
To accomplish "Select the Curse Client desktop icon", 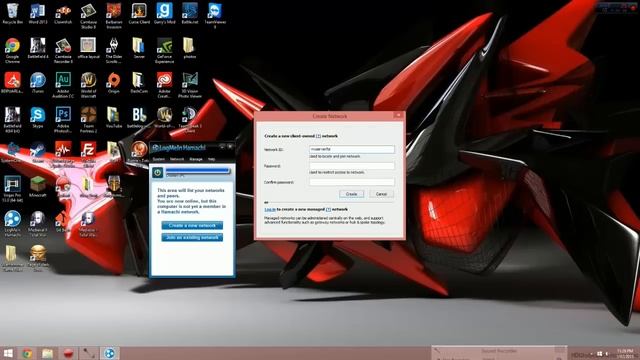I will pyautogui.click(x=139, y=13).
